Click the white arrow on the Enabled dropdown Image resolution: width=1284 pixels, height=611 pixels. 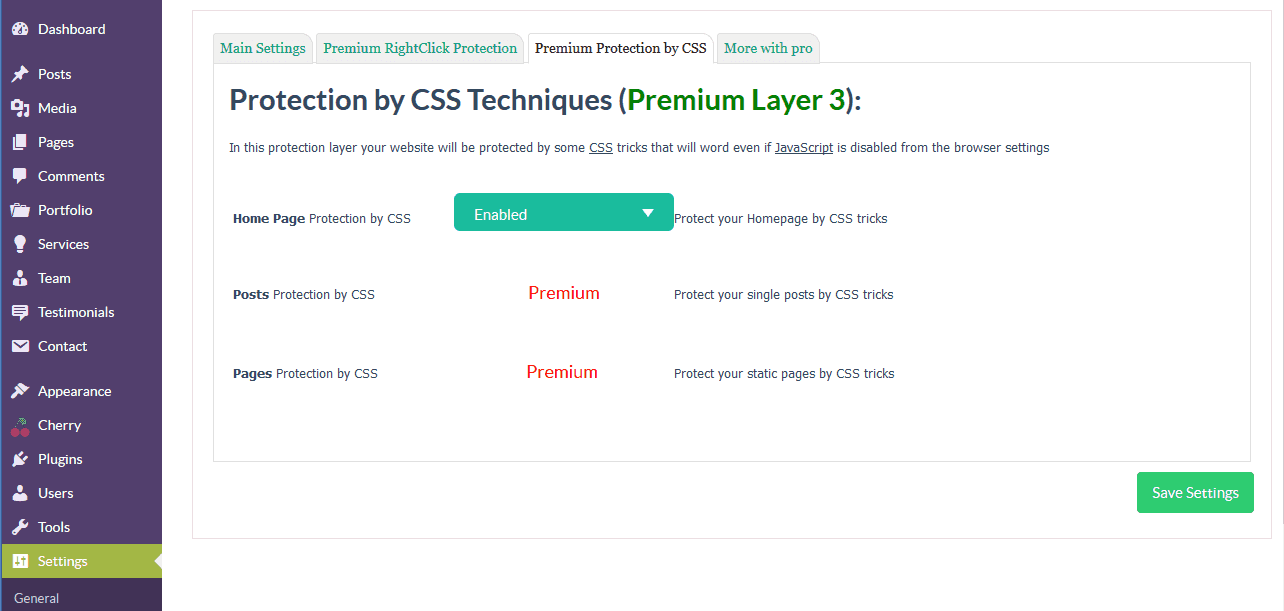pyautogui.click(x=648, y=213)
